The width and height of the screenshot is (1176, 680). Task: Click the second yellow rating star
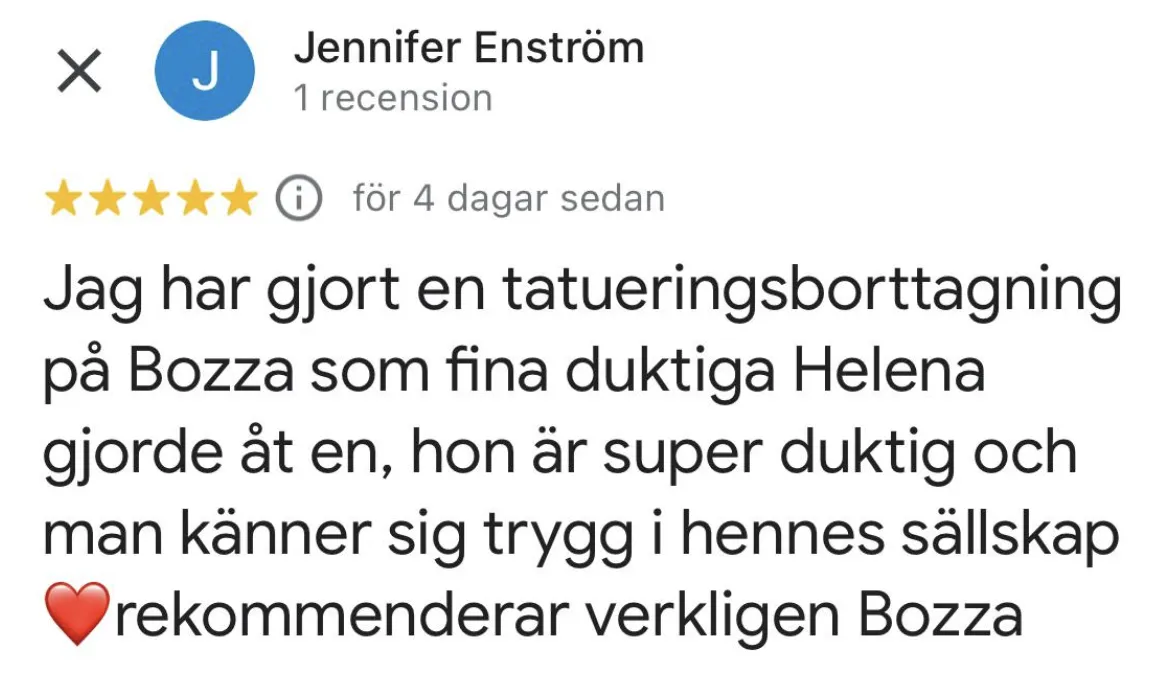click(x=108, y=198)
